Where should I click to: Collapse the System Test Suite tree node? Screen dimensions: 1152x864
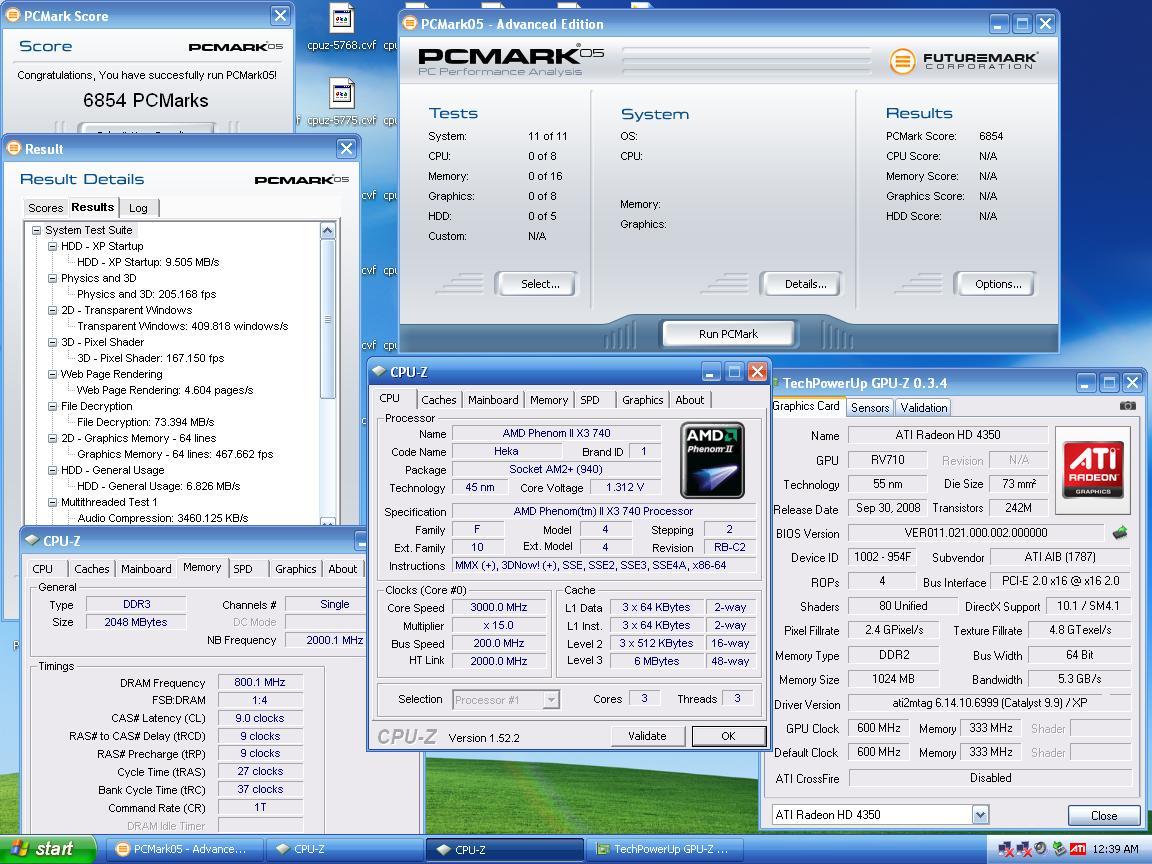[x=36, y=230]
